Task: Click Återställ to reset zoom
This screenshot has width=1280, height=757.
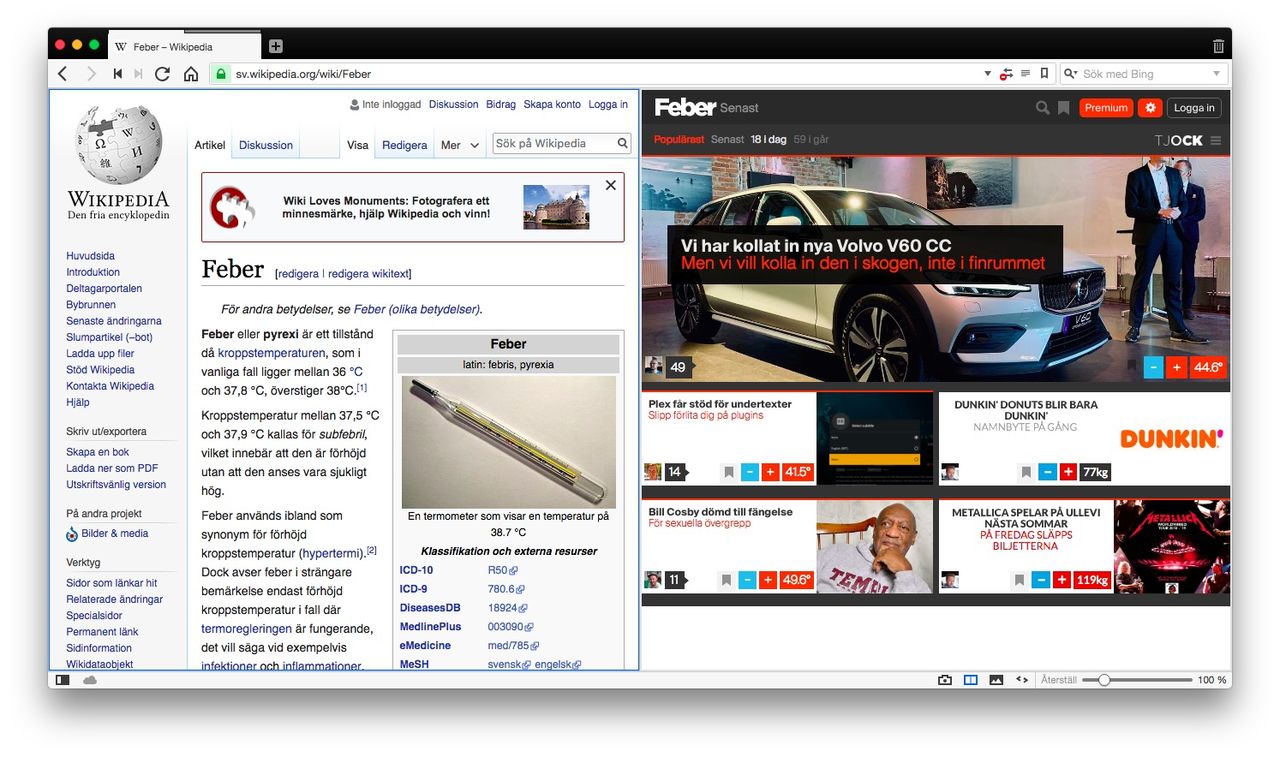Action: tap(1059, 680)
